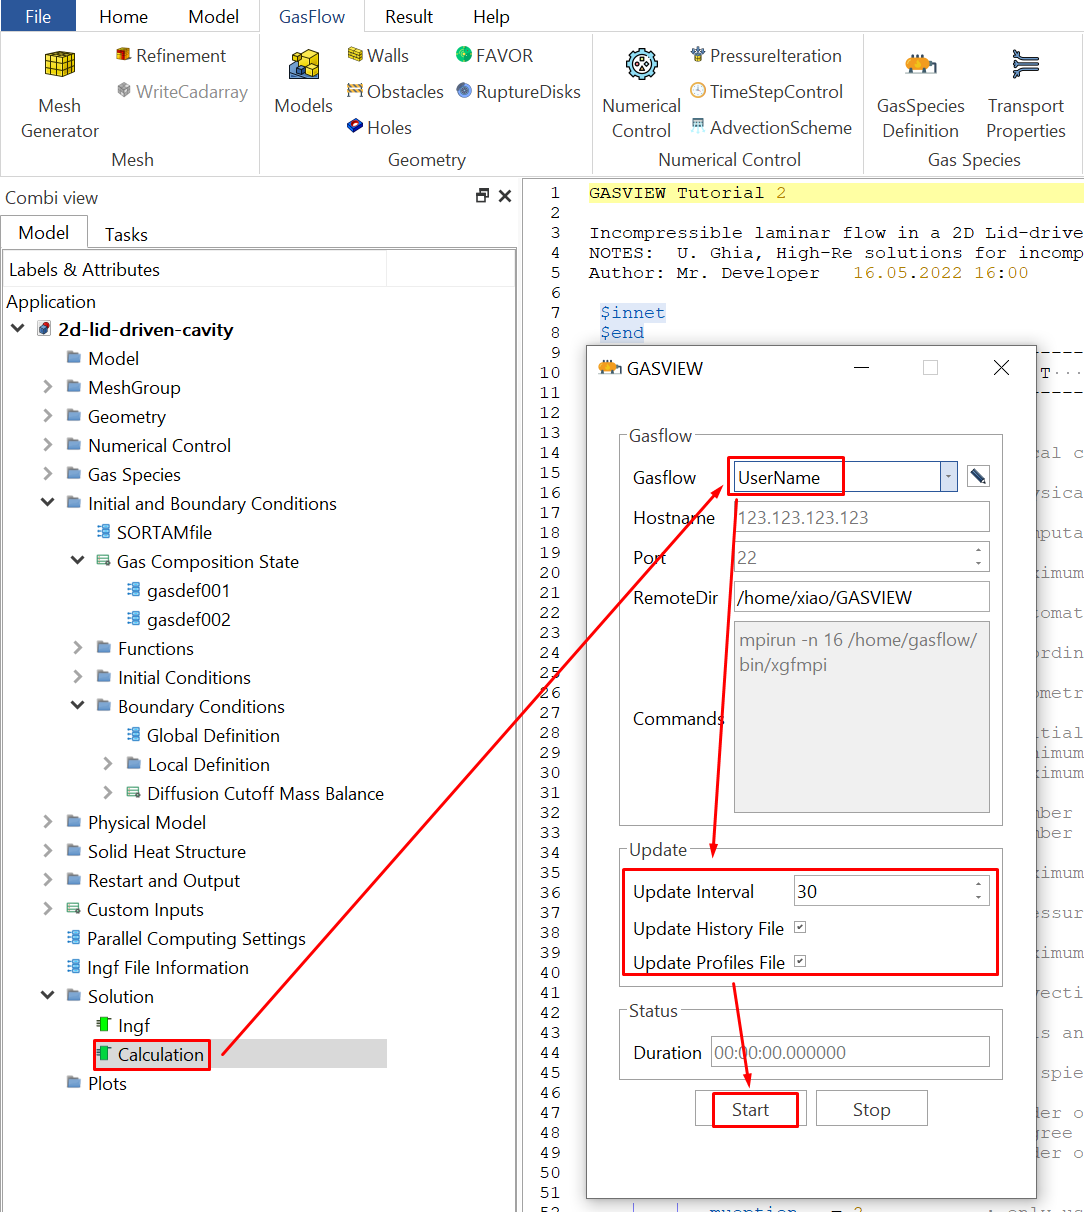This screenshot has width=1084, height=1212.
Task: Select the Walls geometry tool
Action: pyautogui.click(x=377, y=56)
